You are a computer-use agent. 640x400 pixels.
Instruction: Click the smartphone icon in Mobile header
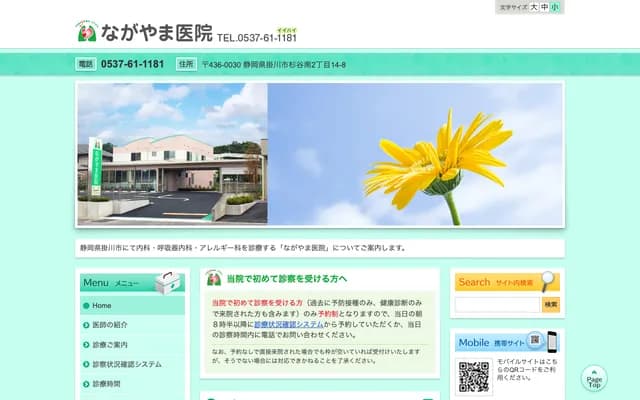click(x=552, y=342)
